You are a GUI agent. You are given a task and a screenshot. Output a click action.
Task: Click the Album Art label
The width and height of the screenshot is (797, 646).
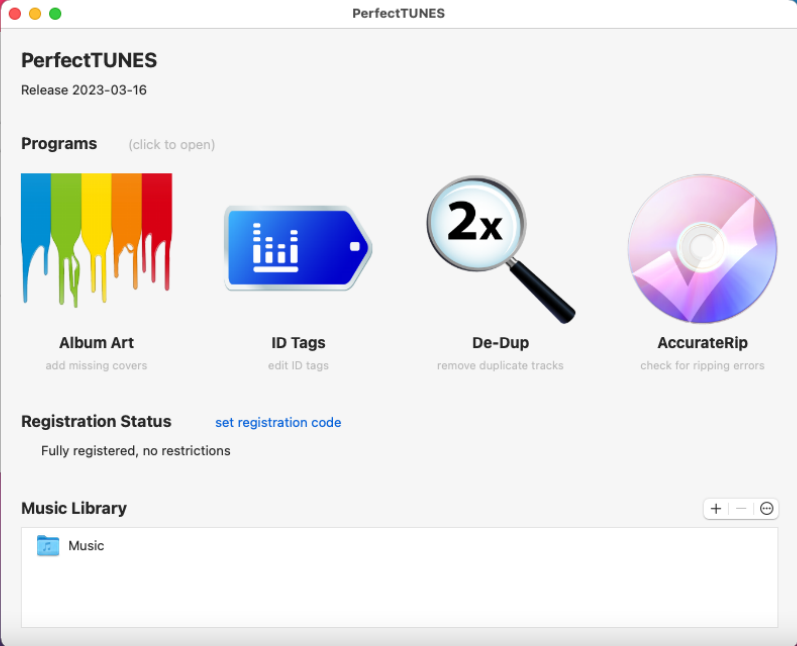coord(96,343)
